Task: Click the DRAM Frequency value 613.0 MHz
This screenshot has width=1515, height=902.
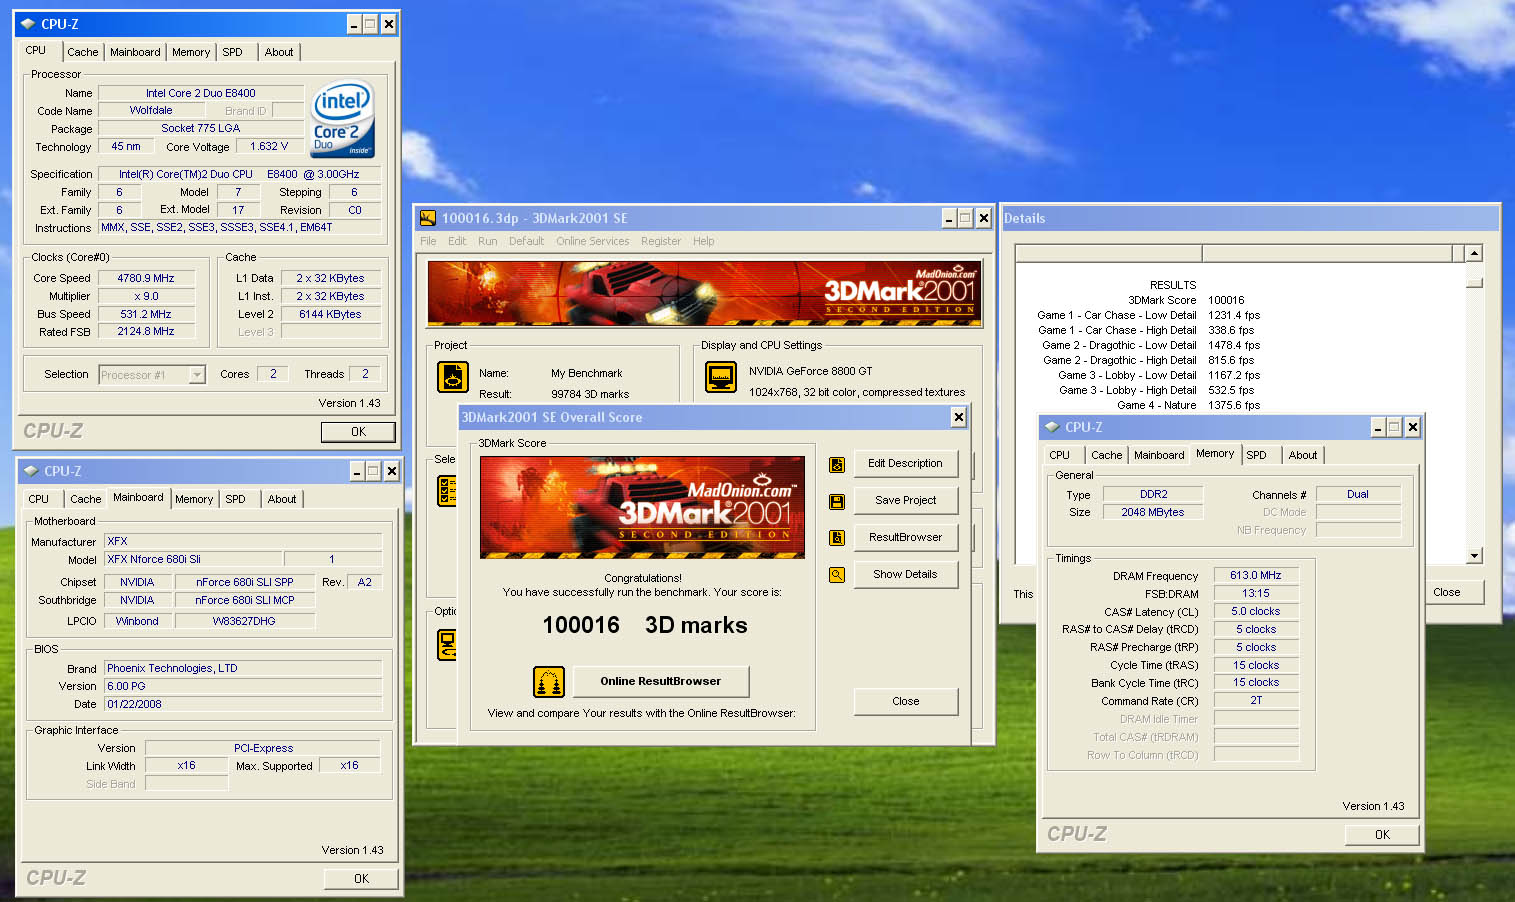Action: pyautogui.click(x=1256, y=576)
